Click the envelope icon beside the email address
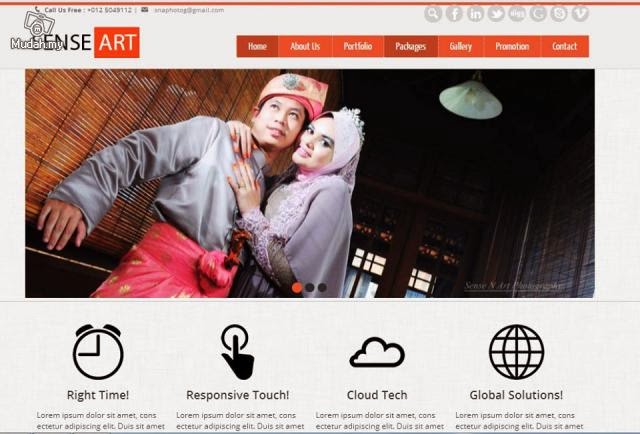Screen dimensions: 640x434 pyautogui.click(x=144, y=9)
